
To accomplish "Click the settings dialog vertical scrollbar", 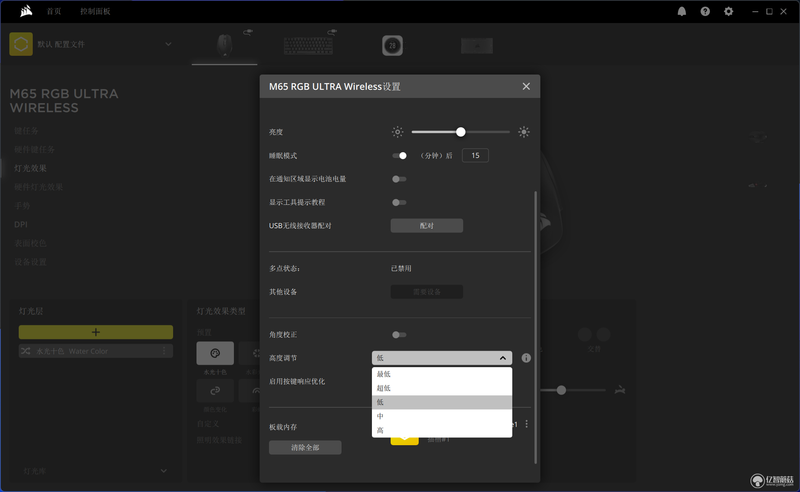I will 535,327.
